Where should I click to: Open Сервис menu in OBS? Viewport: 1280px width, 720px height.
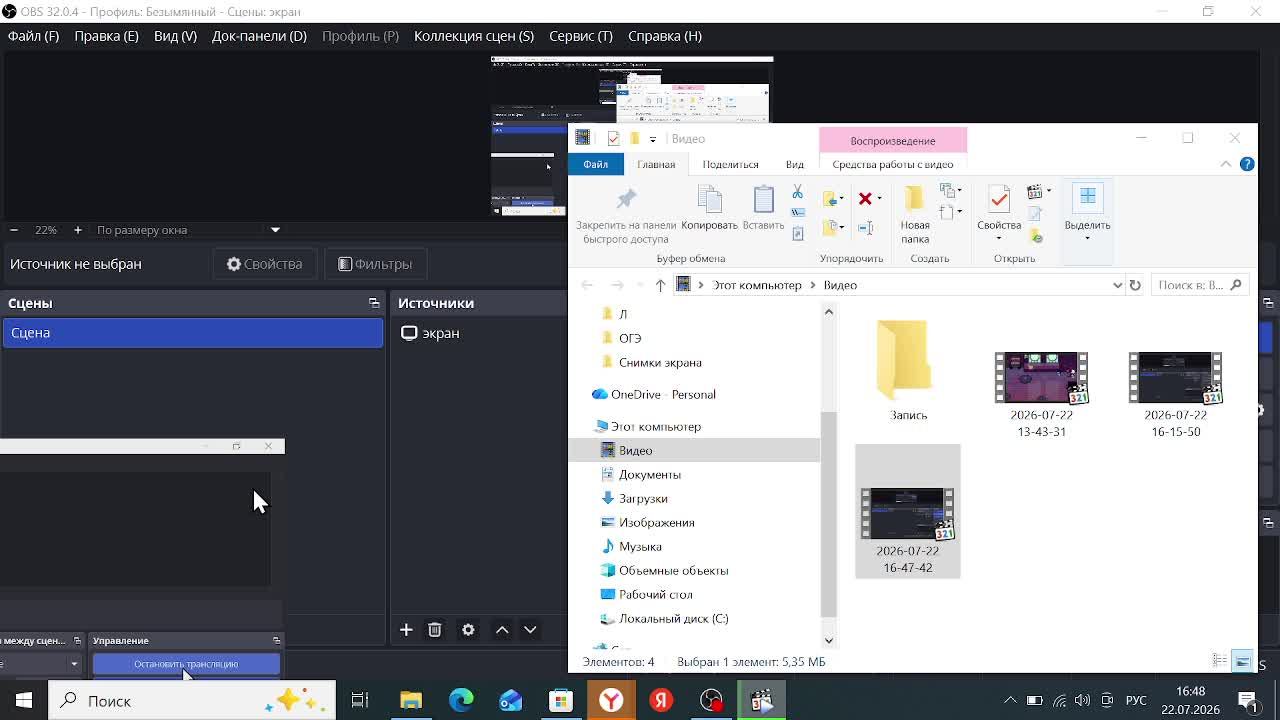(x=581, y=36)
